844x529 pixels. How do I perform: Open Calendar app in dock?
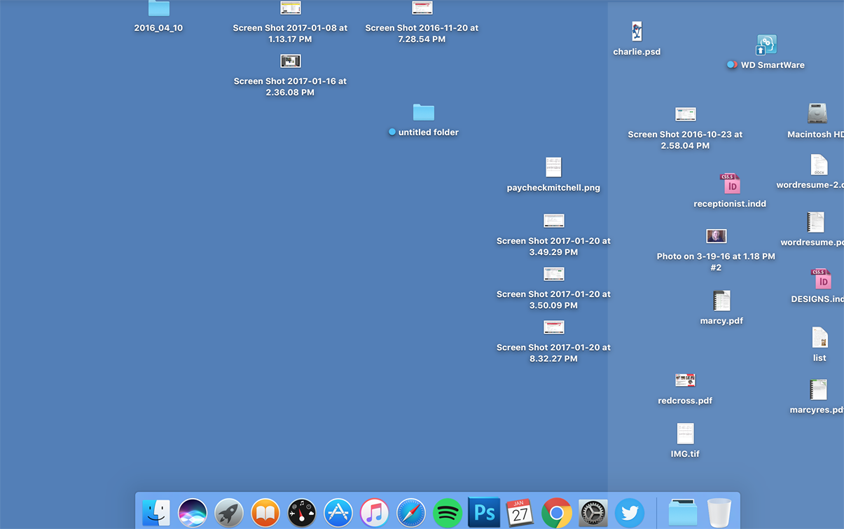point(520,512)
